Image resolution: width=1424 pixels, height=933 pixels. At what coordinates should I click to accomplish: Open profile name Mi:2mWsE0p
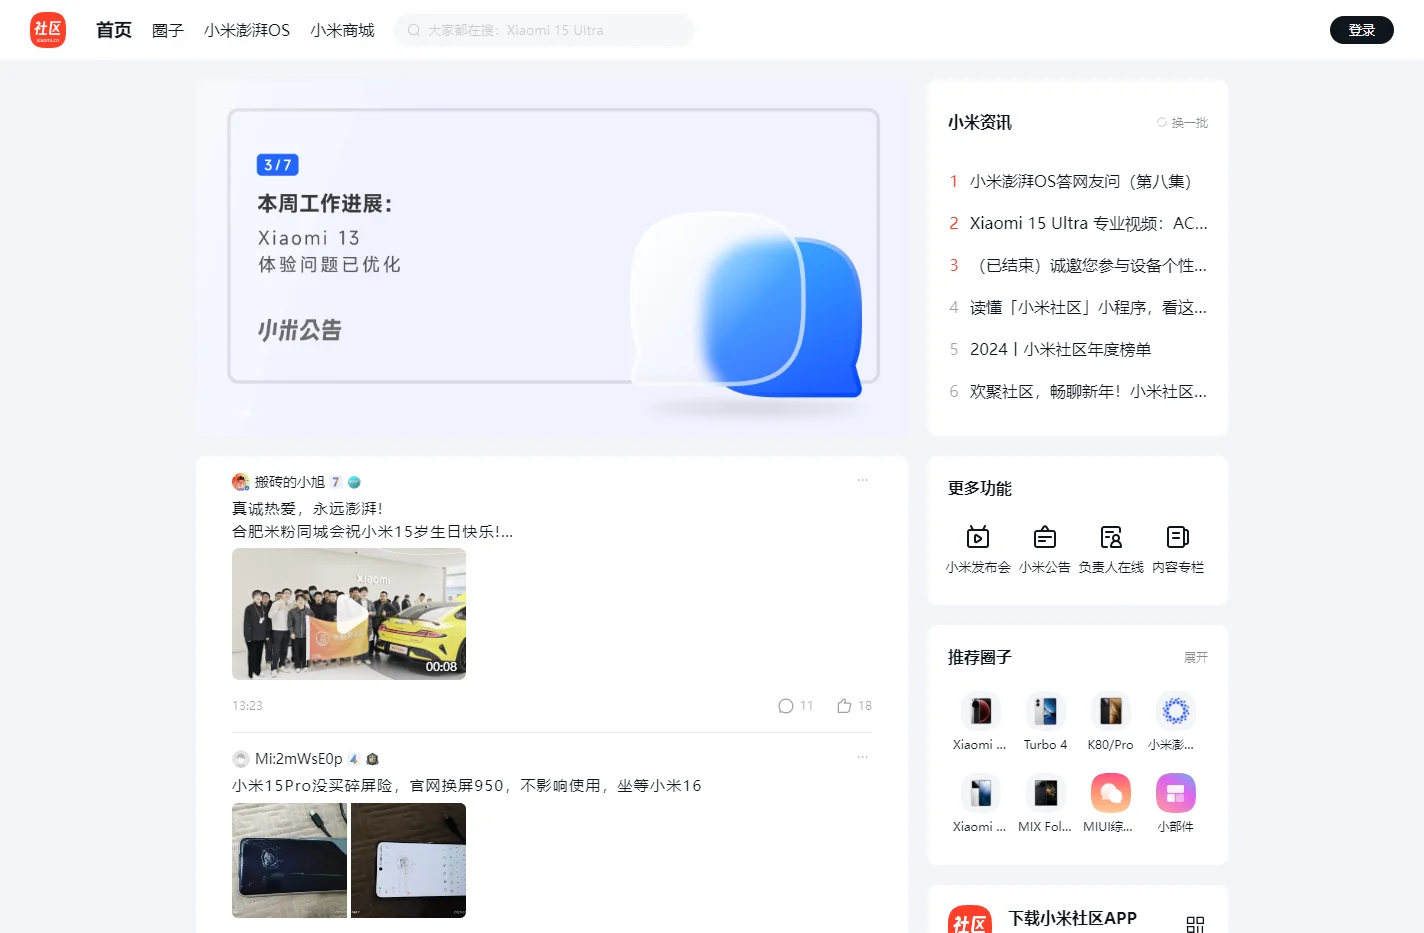click(x=299, y=759)
